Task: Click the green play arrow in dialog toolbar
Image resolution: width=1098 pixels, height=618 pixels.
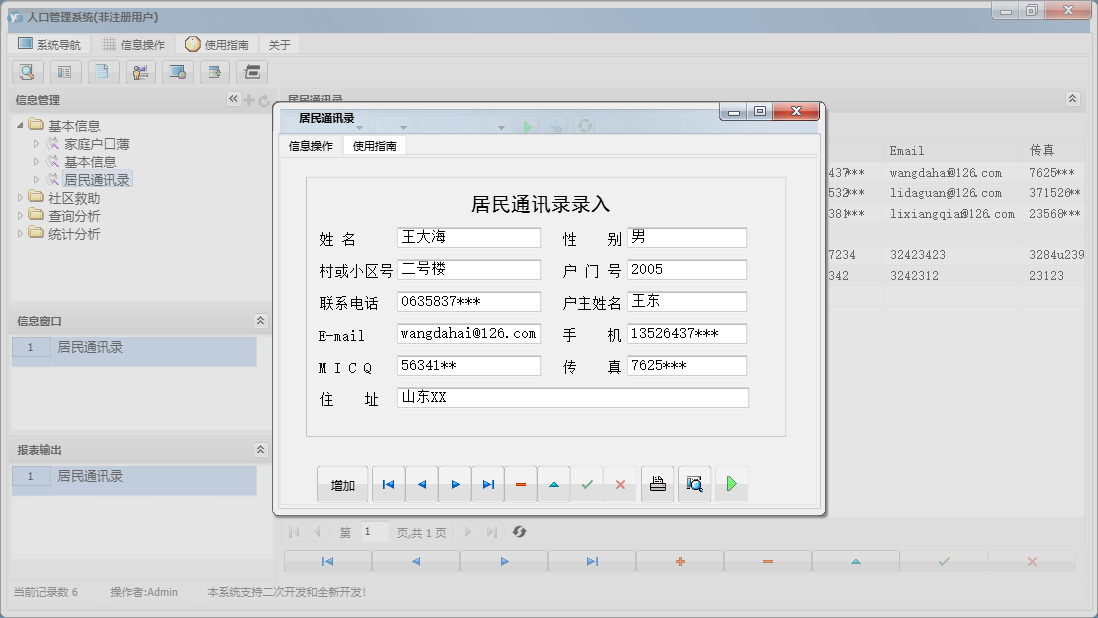Action: tap(731, 485)
